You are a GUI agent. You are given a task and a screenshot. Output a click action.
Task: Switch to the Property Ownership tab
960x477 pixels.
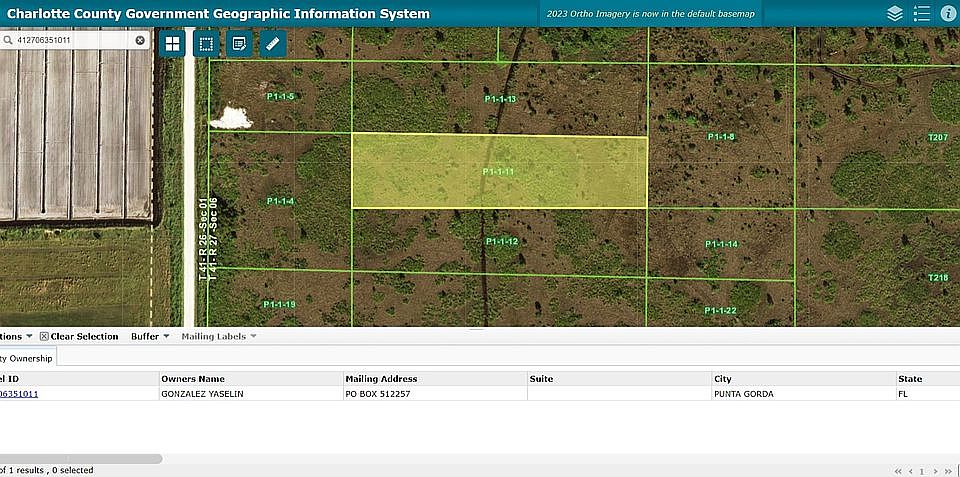(x=28, y=358)
